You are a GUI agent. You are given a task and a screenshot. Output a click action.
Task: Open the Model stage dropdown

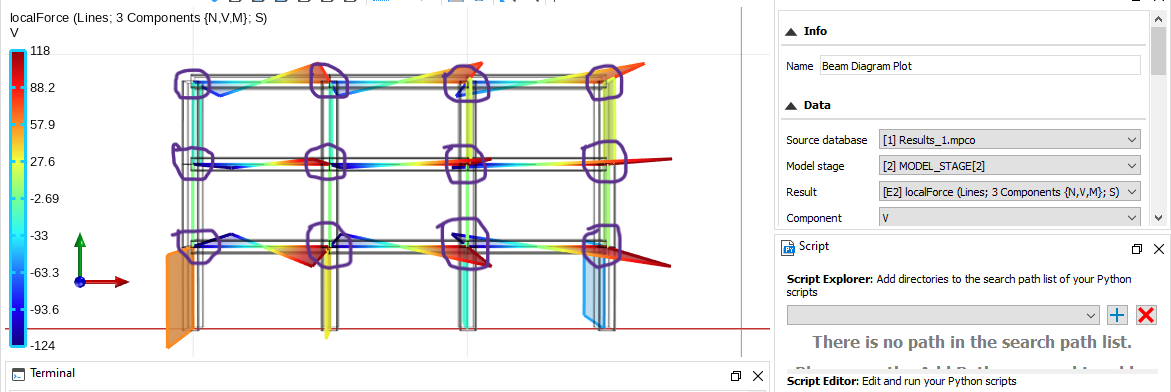pos(1010,166)
